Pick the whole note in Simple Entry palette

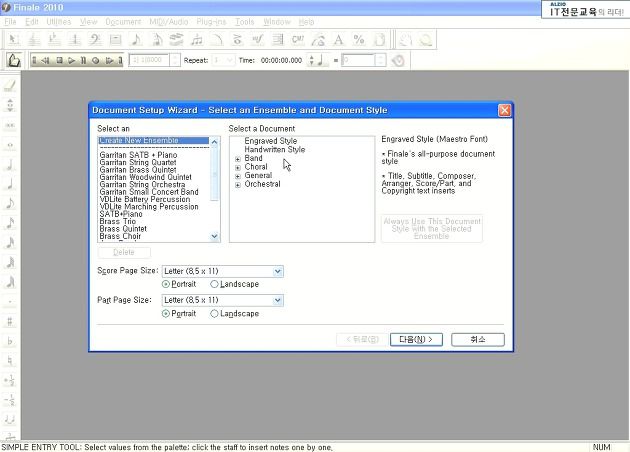pos(10,145)
